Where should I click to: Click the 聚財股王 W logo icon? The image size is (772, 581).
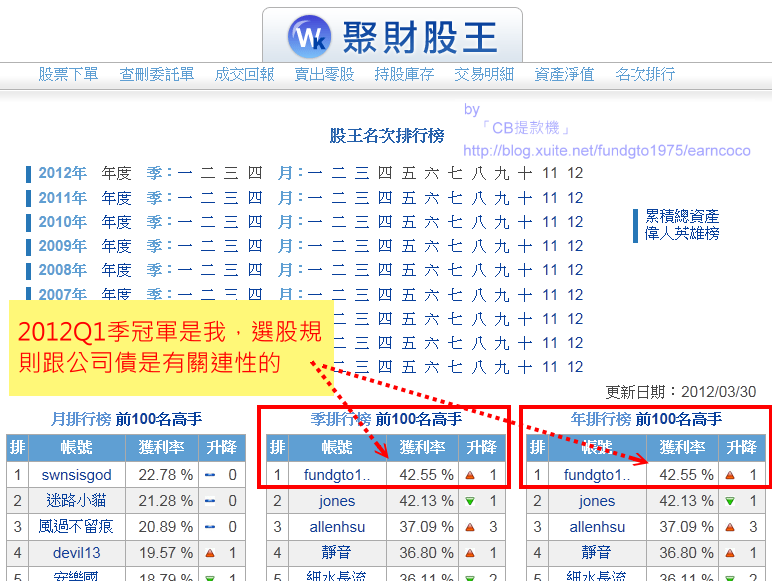pyautogui.click(x=309, y=36)
